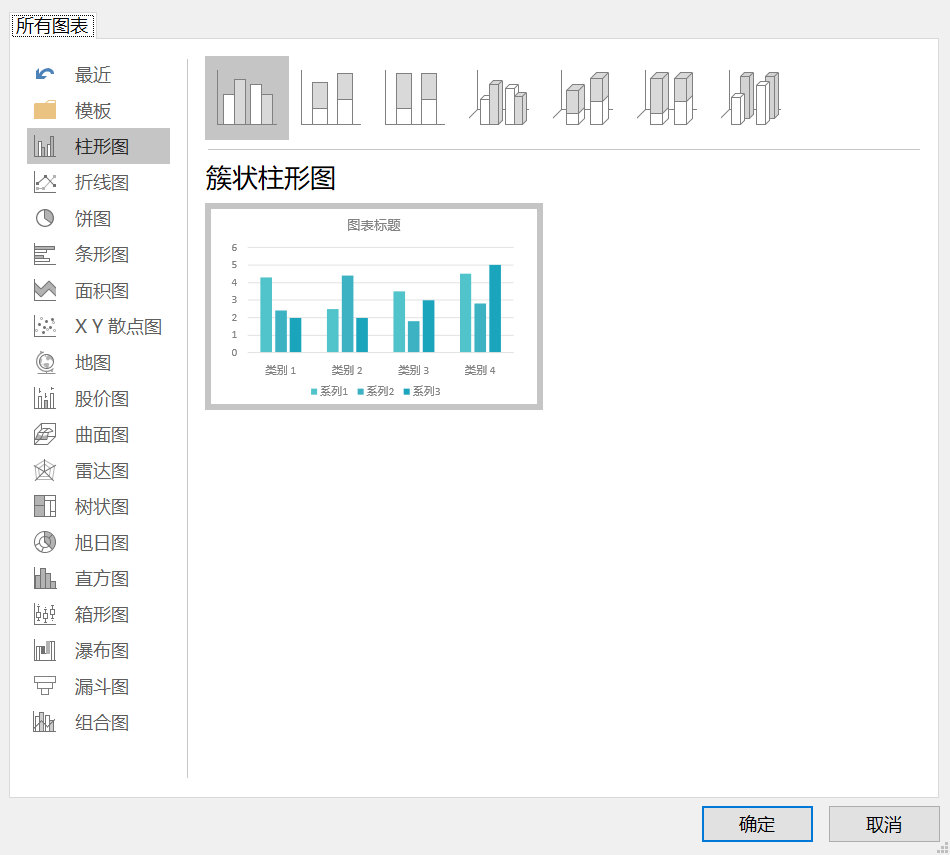Open the 模板 chart category
This screenshot has height=855, width=950.
(98, 110)
